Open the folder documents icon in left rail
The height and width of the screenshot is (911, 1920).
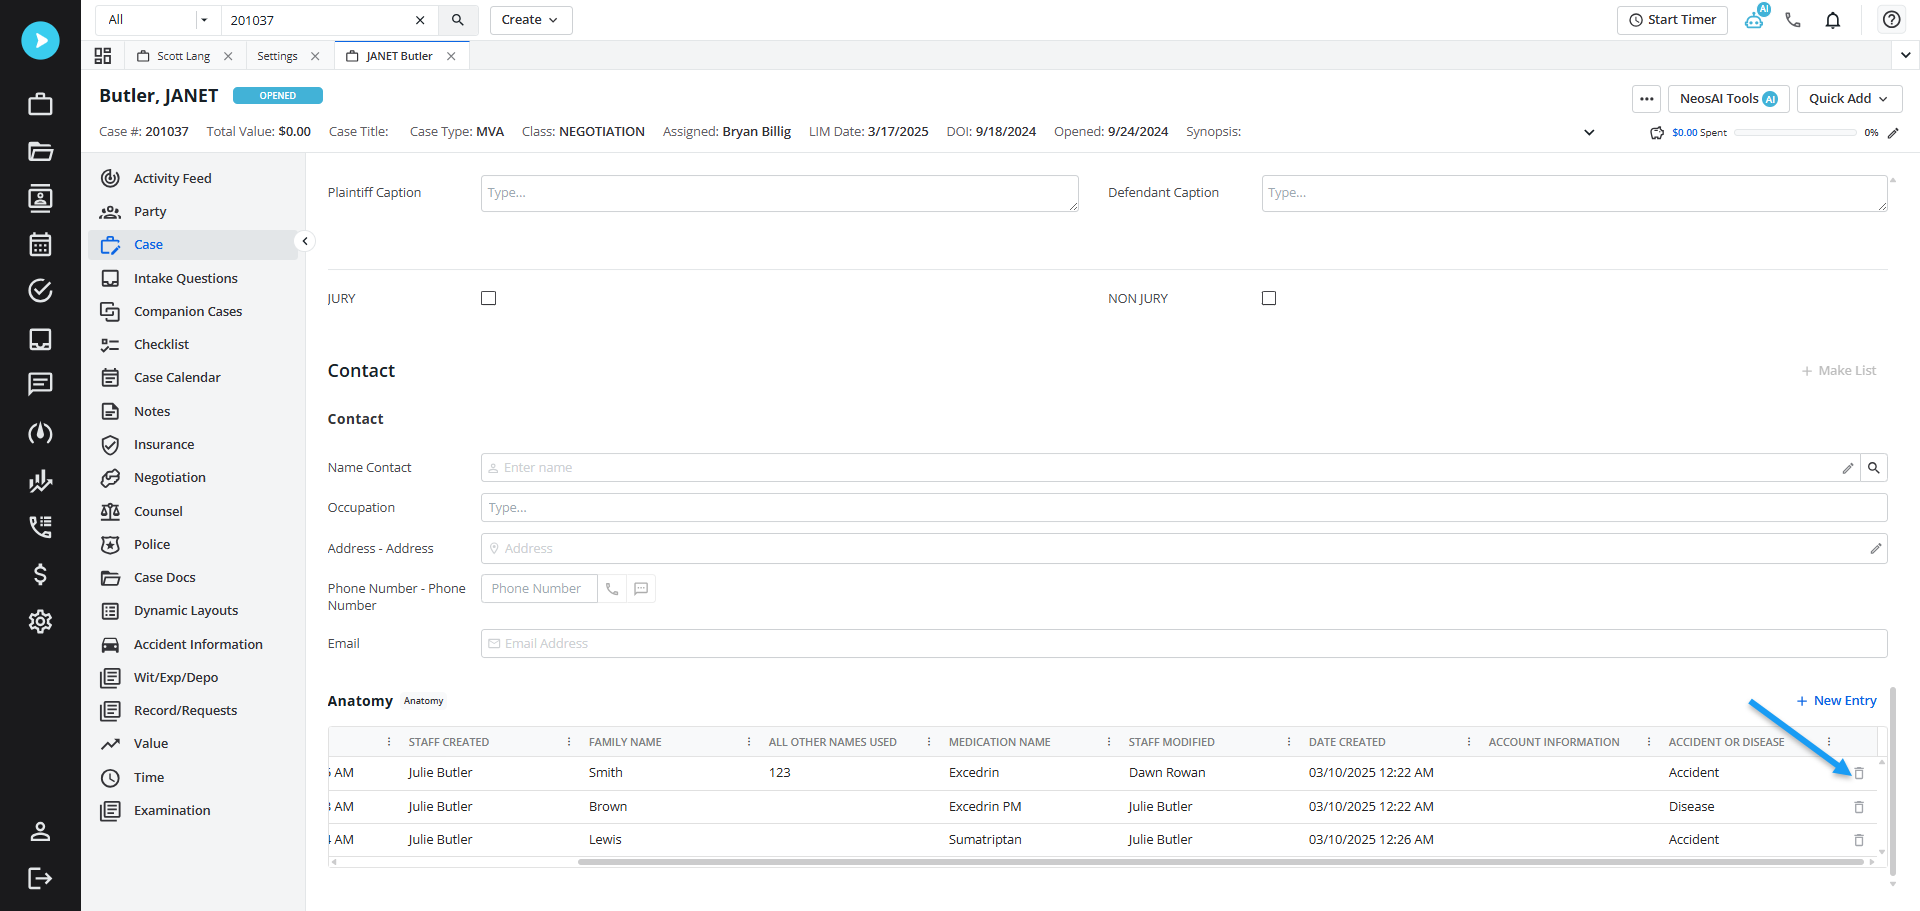tap(40, 151)
